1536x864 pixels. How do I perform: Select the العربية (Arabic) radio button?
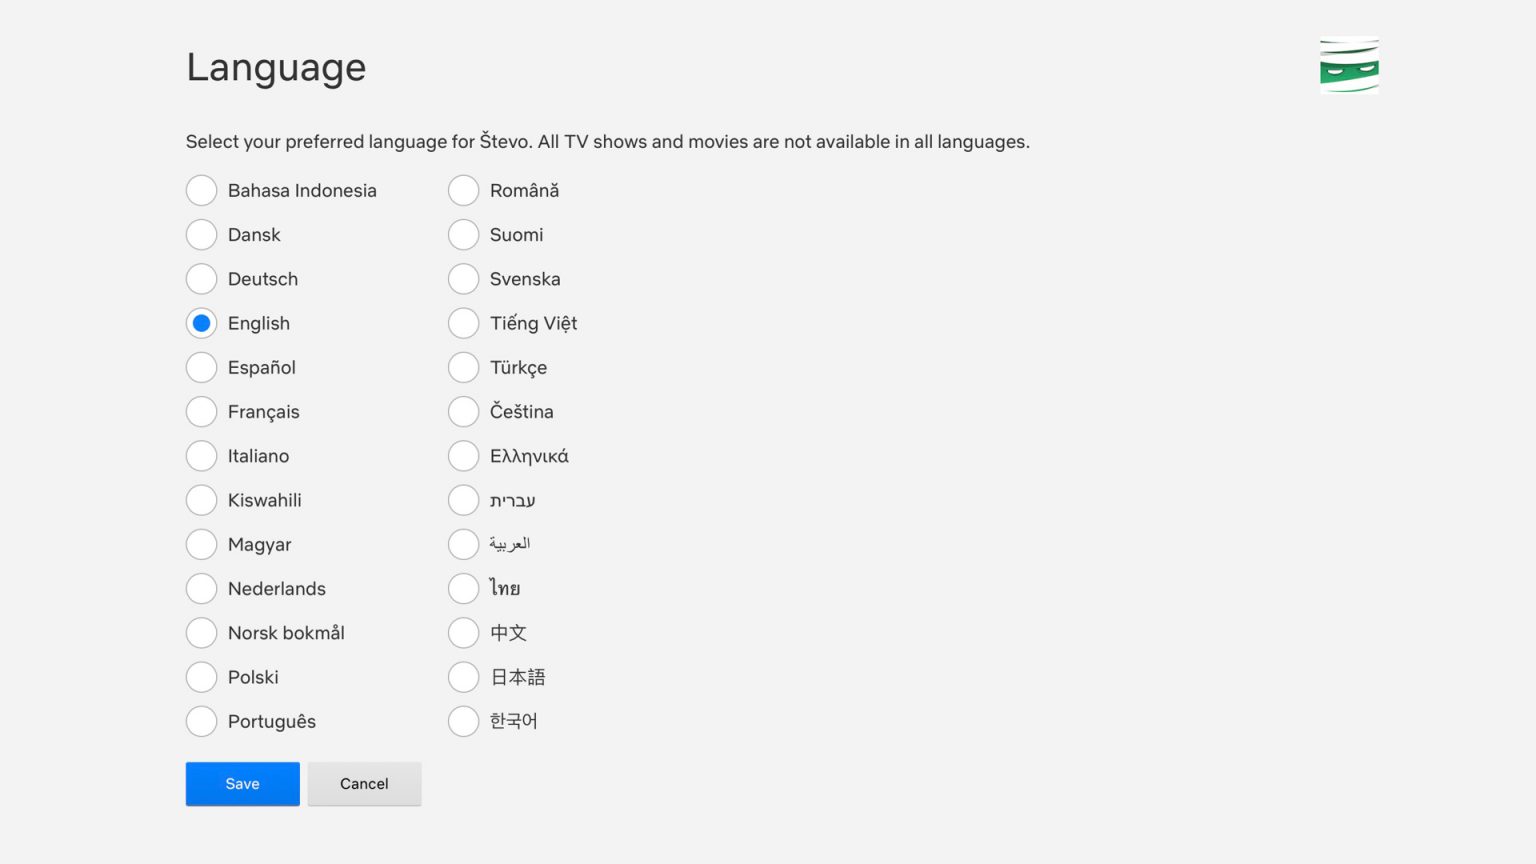point(463,544)
